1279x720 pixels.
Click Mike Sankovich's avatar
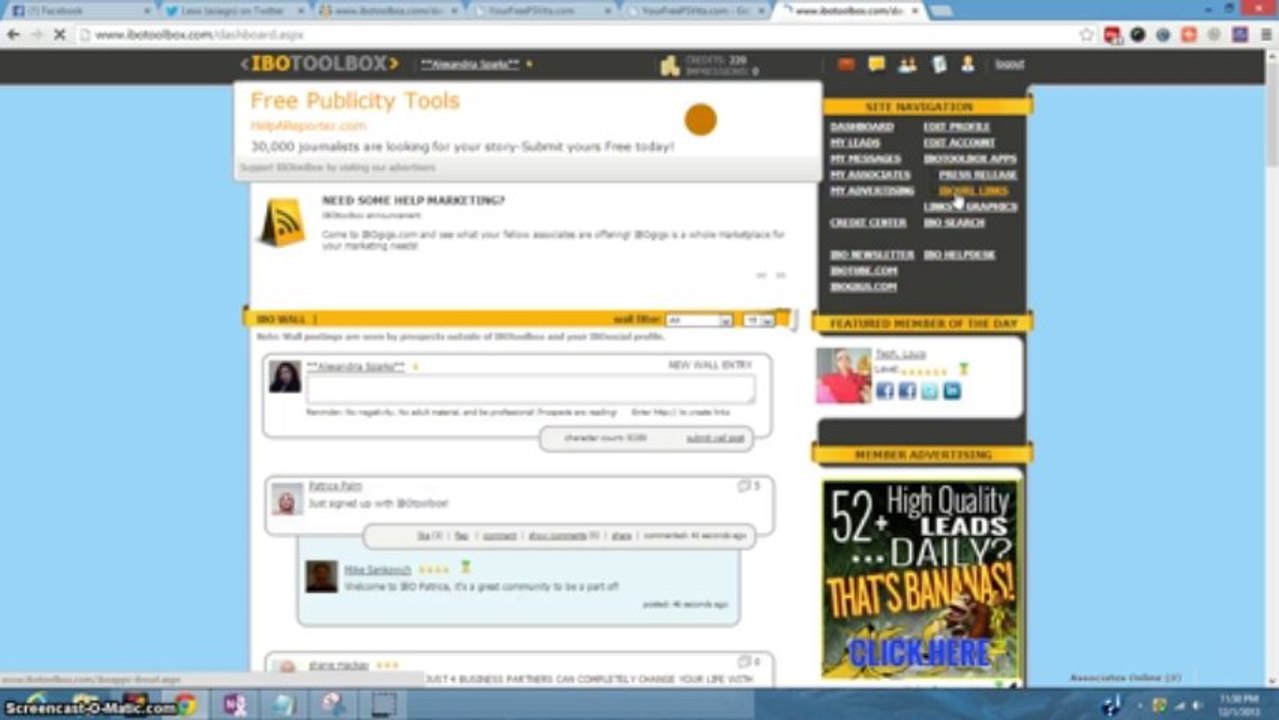[321, 577]
